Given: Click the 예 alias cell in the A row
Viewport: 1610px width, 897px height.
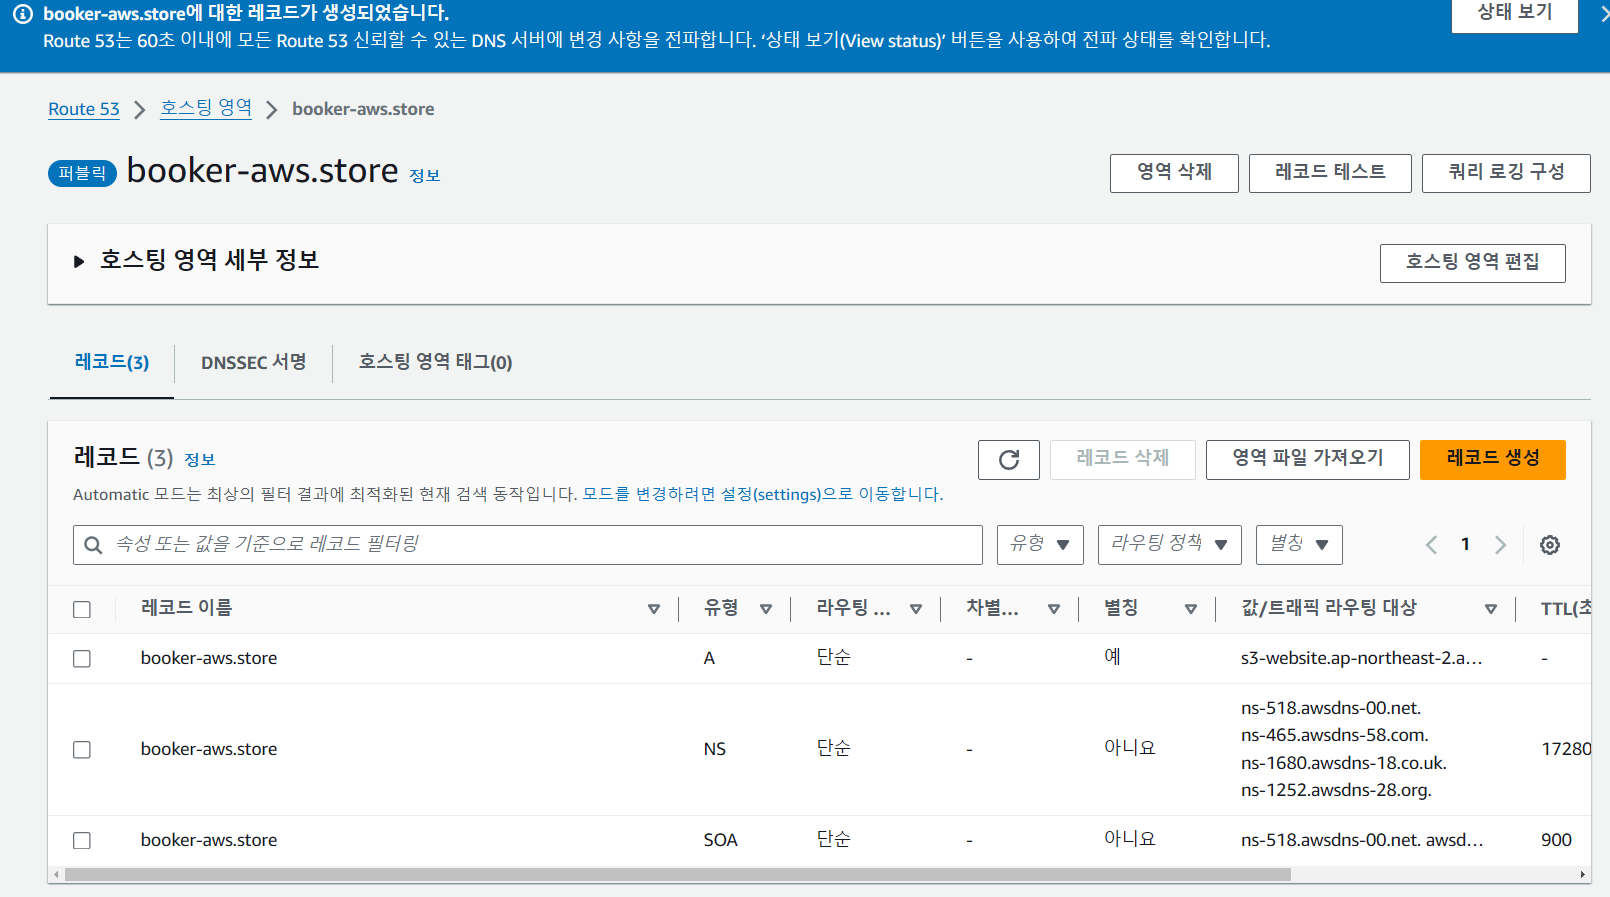Looking at the screenshot, I should click(1112, 657).
